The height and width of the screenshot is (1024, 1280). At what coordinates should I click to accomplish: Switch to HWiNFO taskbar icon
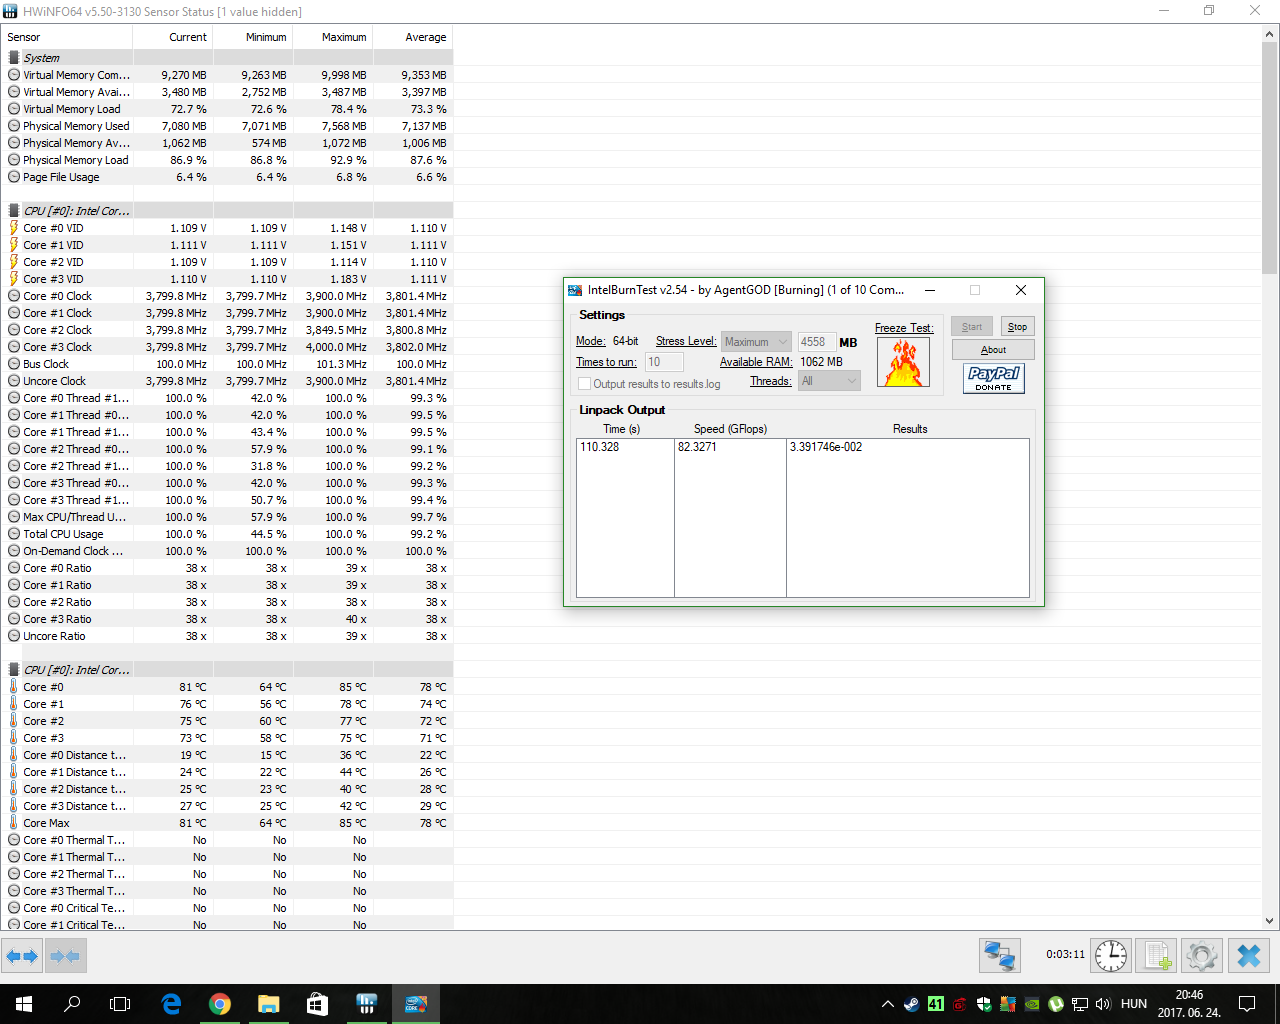(x=366, y=1004)
